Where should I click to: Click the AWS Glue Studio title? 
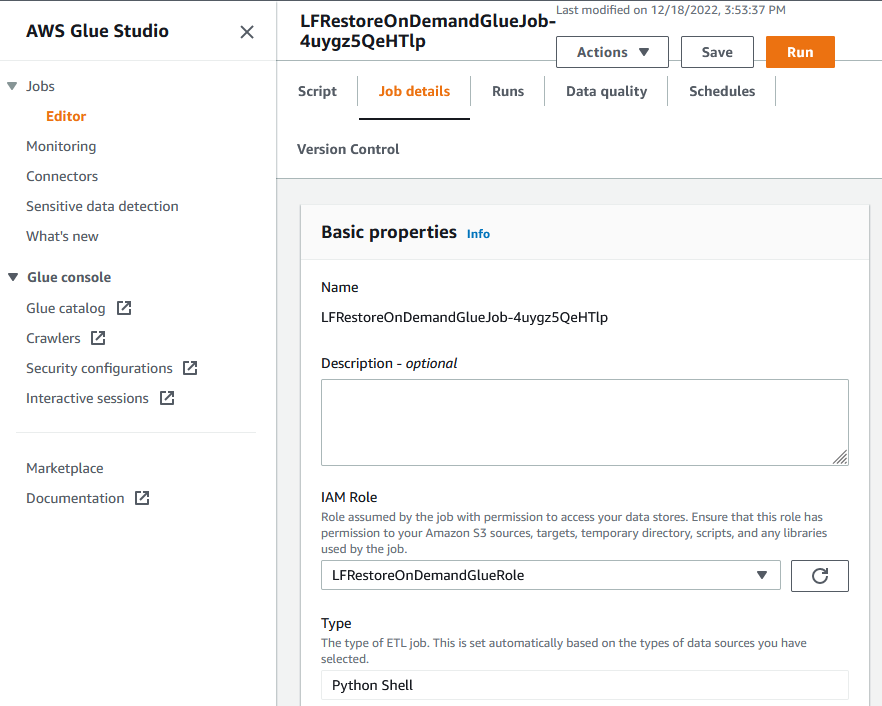coord(97,31)
